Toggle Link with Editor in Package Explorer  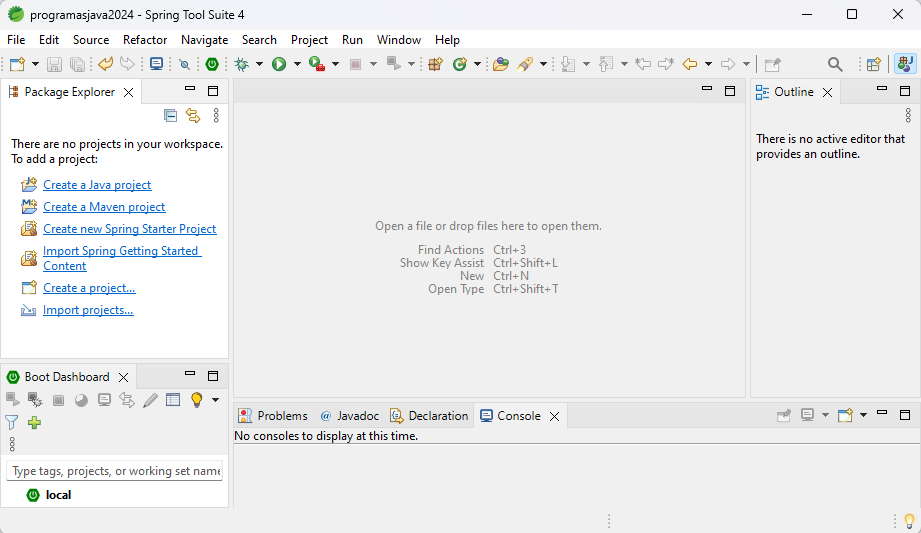193,116
